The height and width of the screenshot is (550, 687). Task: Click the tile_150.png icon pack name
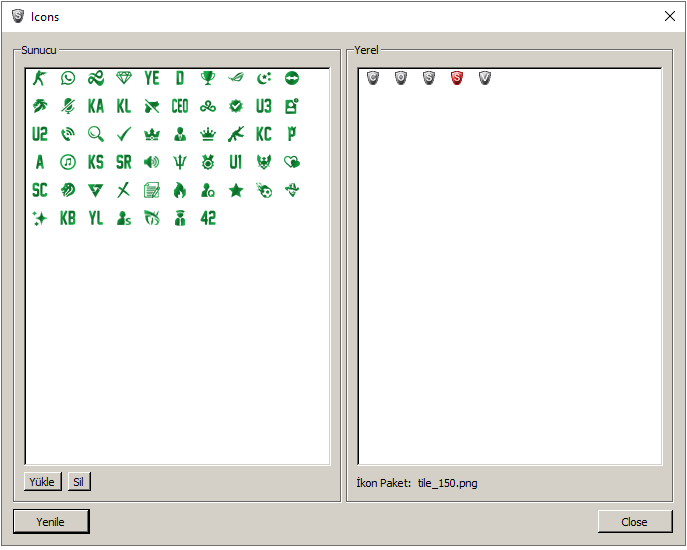tap(447, 483)
